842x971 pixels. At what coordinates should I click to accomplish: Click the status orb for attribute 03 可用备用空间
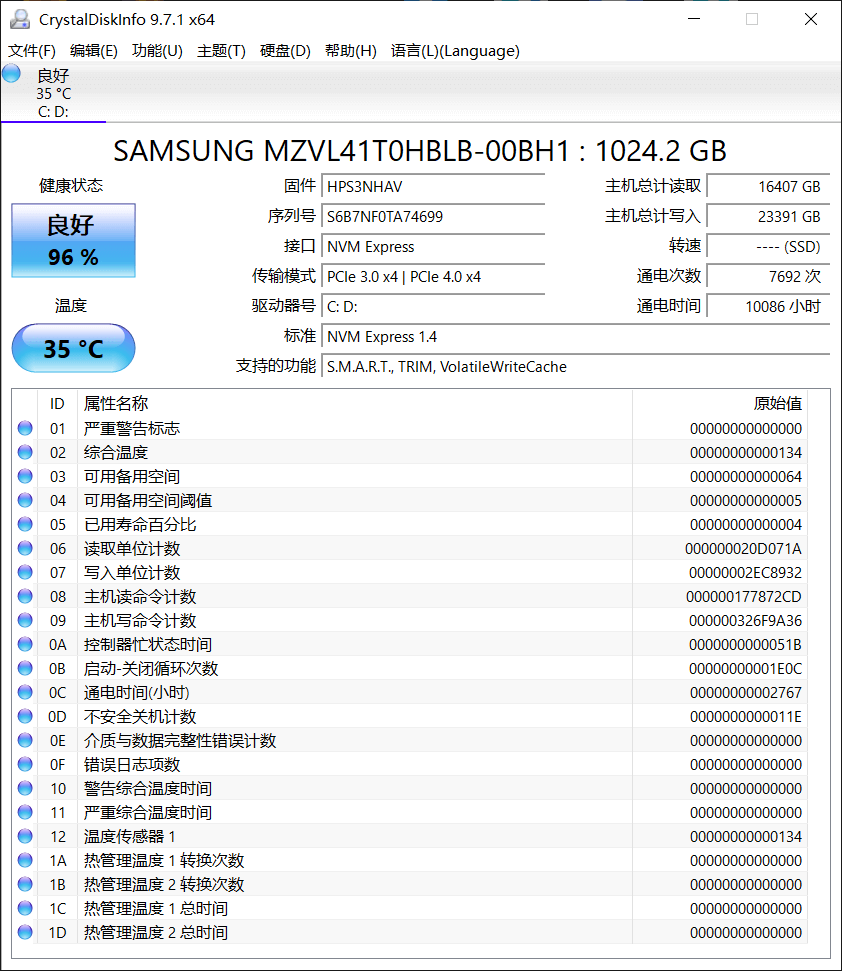pos(25,476)
